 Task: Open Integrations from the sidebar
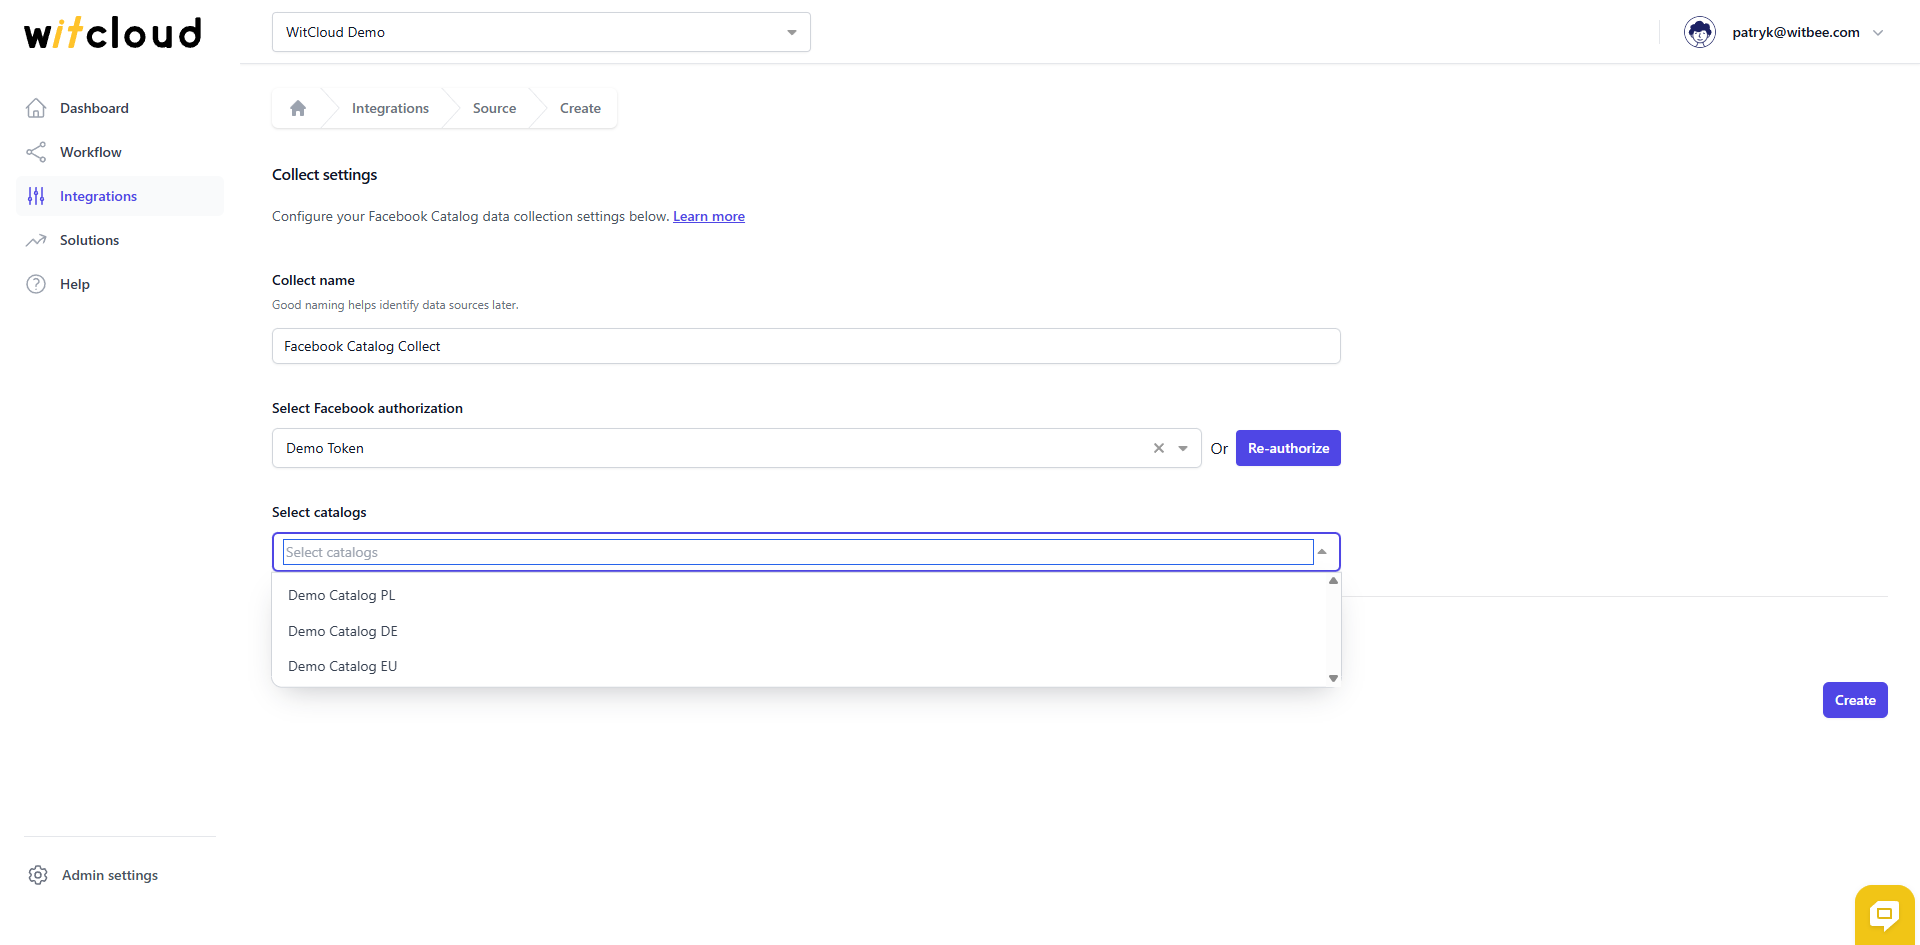click(x=120, y=196)
